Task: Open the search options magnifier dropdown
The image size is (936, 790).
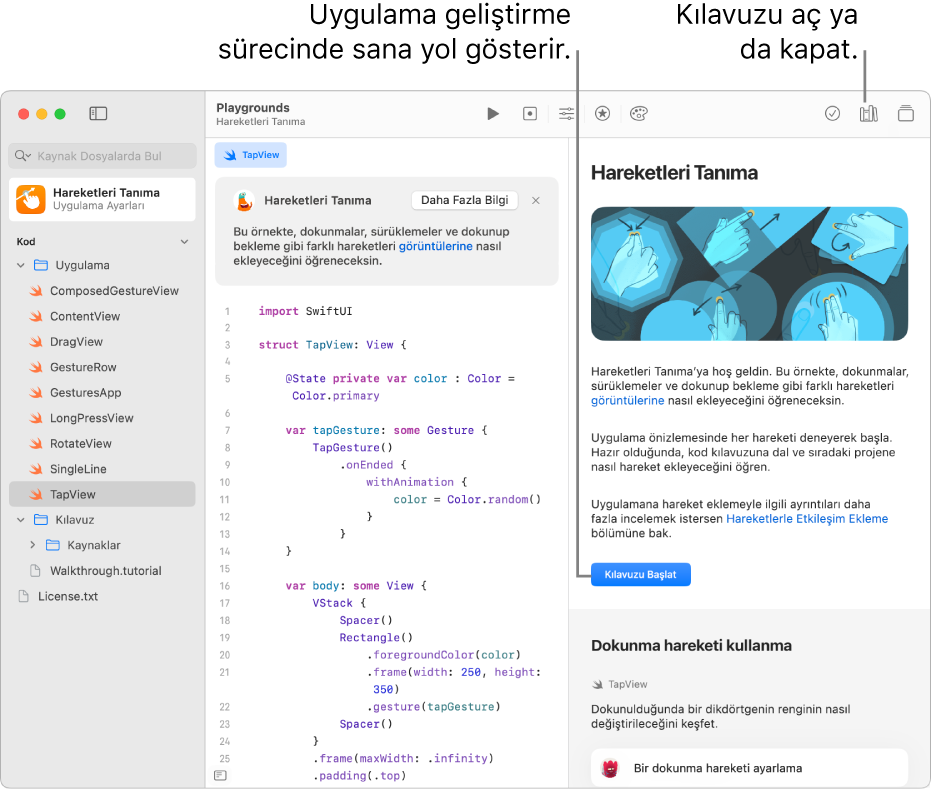Action: point(23,156)
